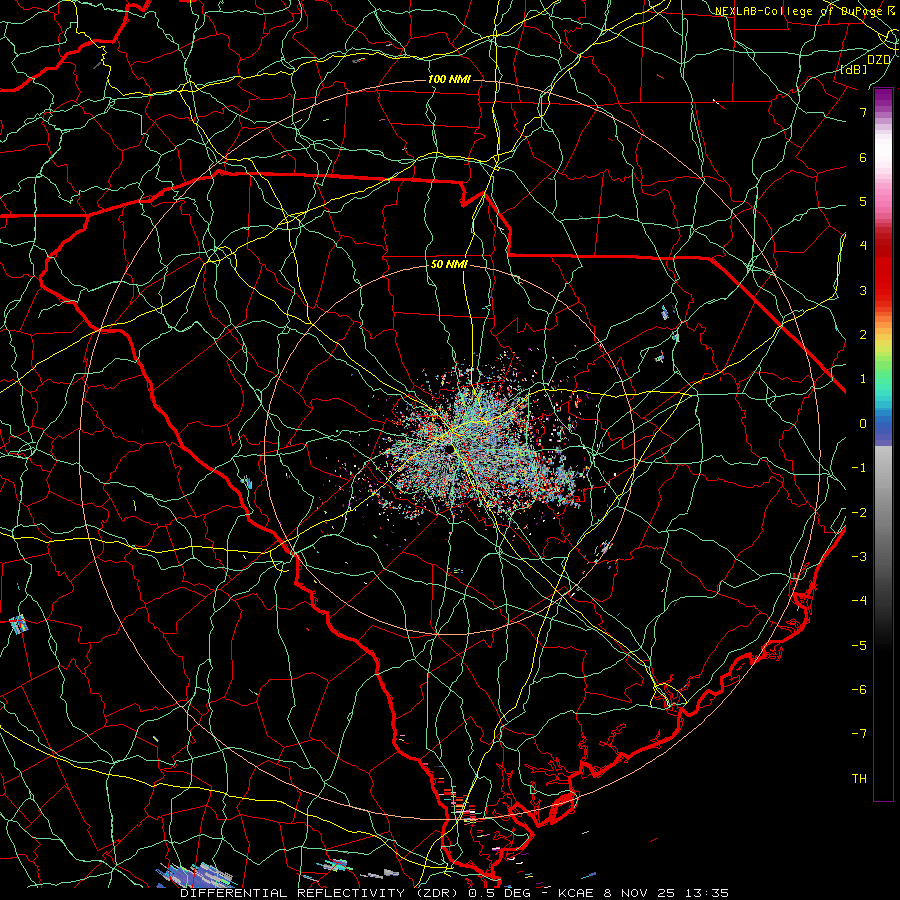Click the '-2' value on color scale
The image size is (900, 900).
[x=859, y=513]
